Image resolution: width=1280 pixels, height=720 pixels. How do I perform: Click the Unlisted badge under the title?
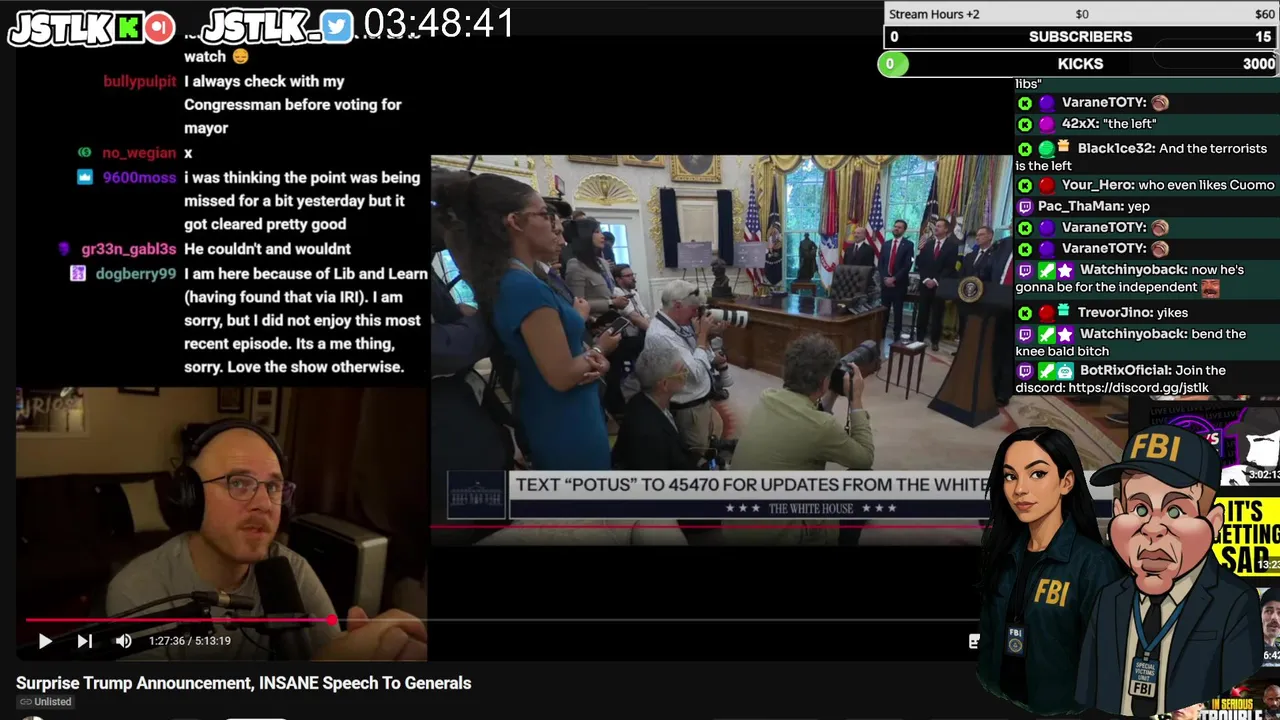point(46,702)
